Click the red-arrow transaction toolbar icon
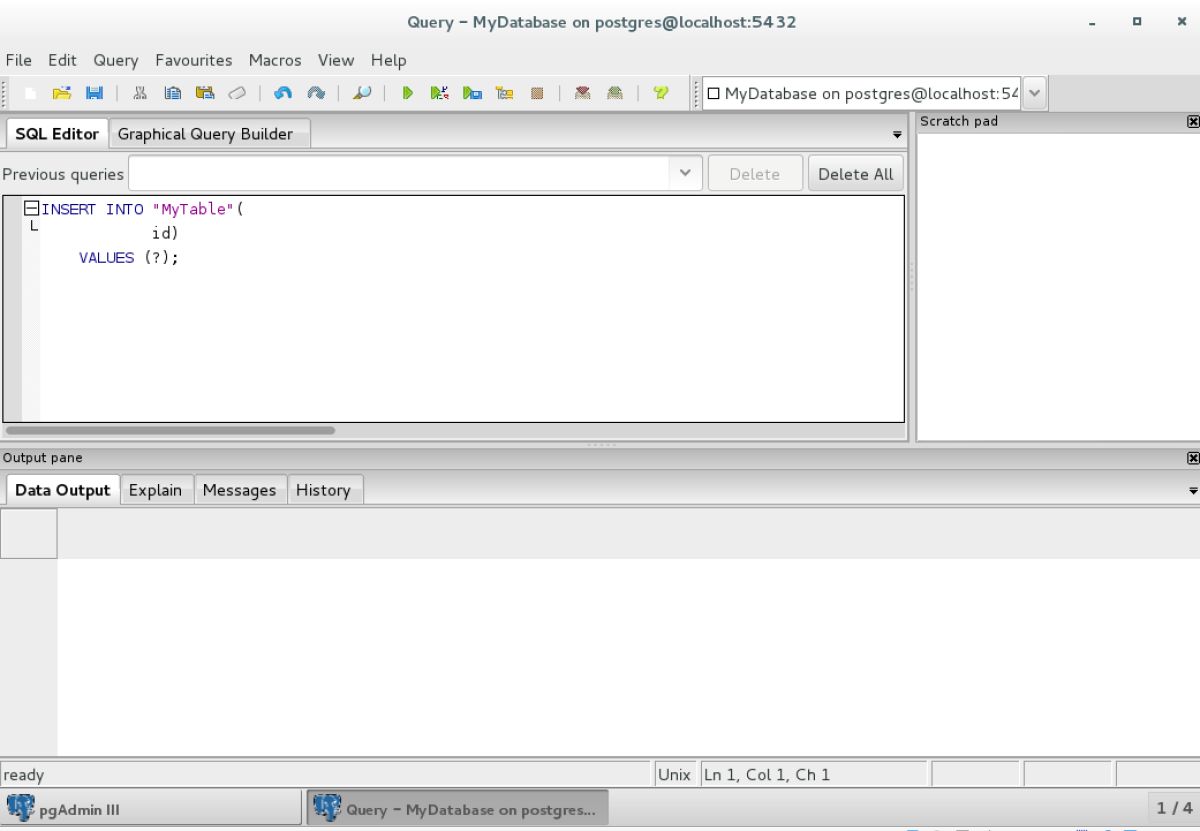Screen dimensions: 1200x831 tap(582, 93)
